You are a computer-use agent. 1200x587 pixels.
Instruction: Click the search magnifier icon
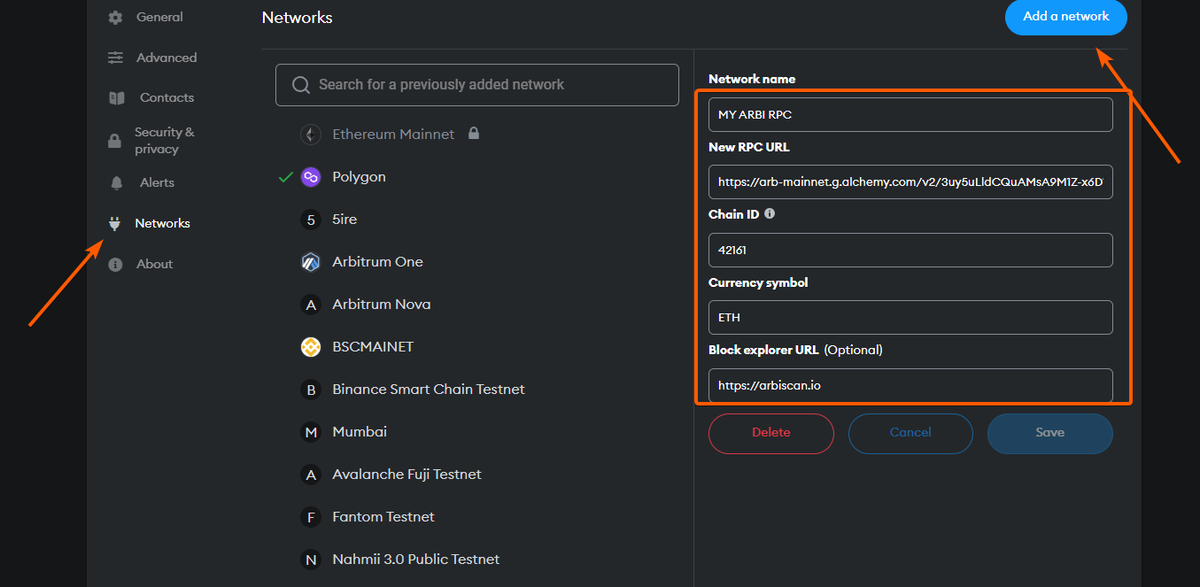[x=300, y=85]
